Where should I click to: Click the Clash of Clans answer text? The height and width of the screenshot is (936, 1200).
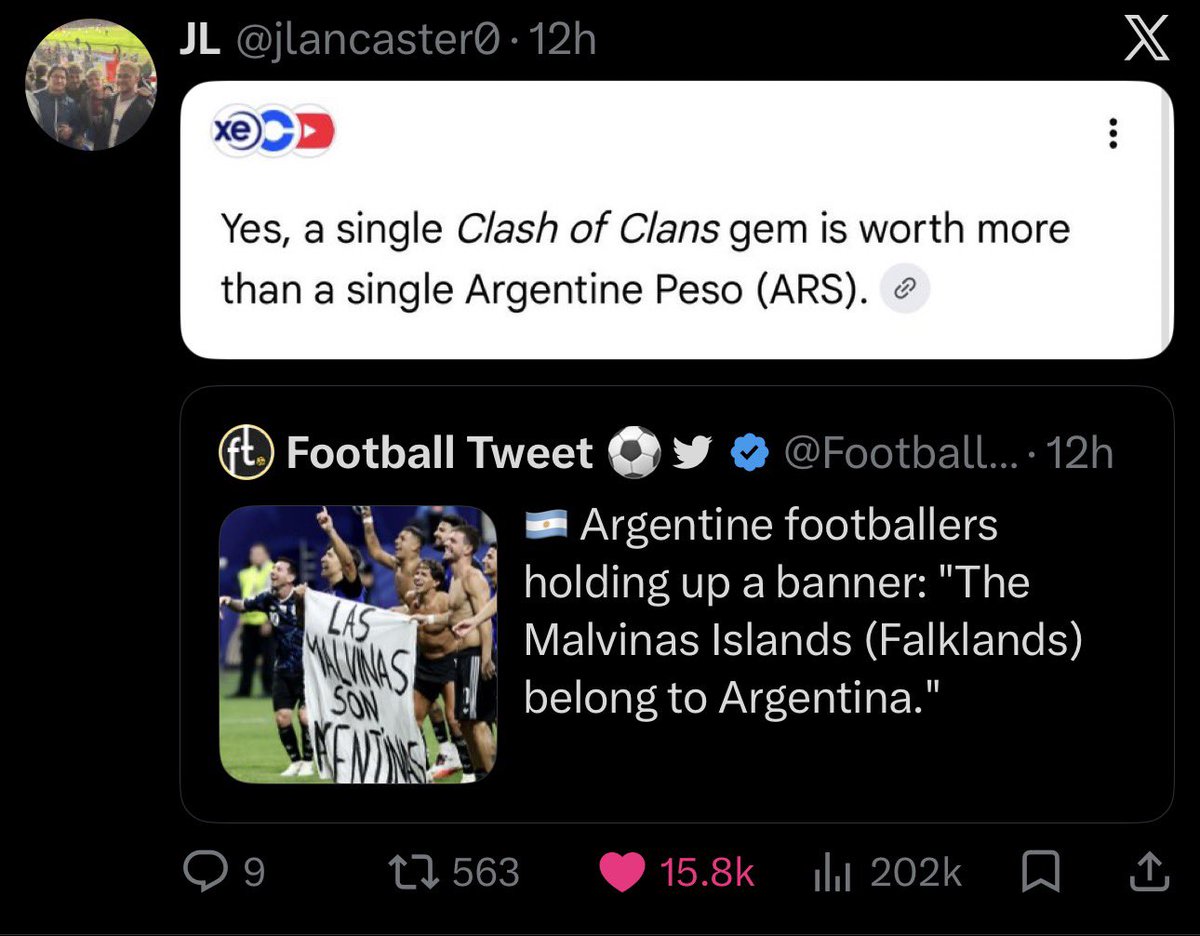coord(645,259)
